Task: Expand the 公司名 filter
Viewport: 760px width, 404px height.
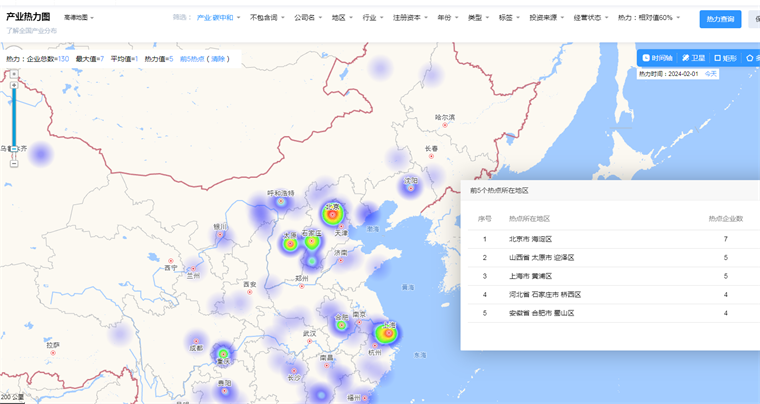Action: [308, 17]
